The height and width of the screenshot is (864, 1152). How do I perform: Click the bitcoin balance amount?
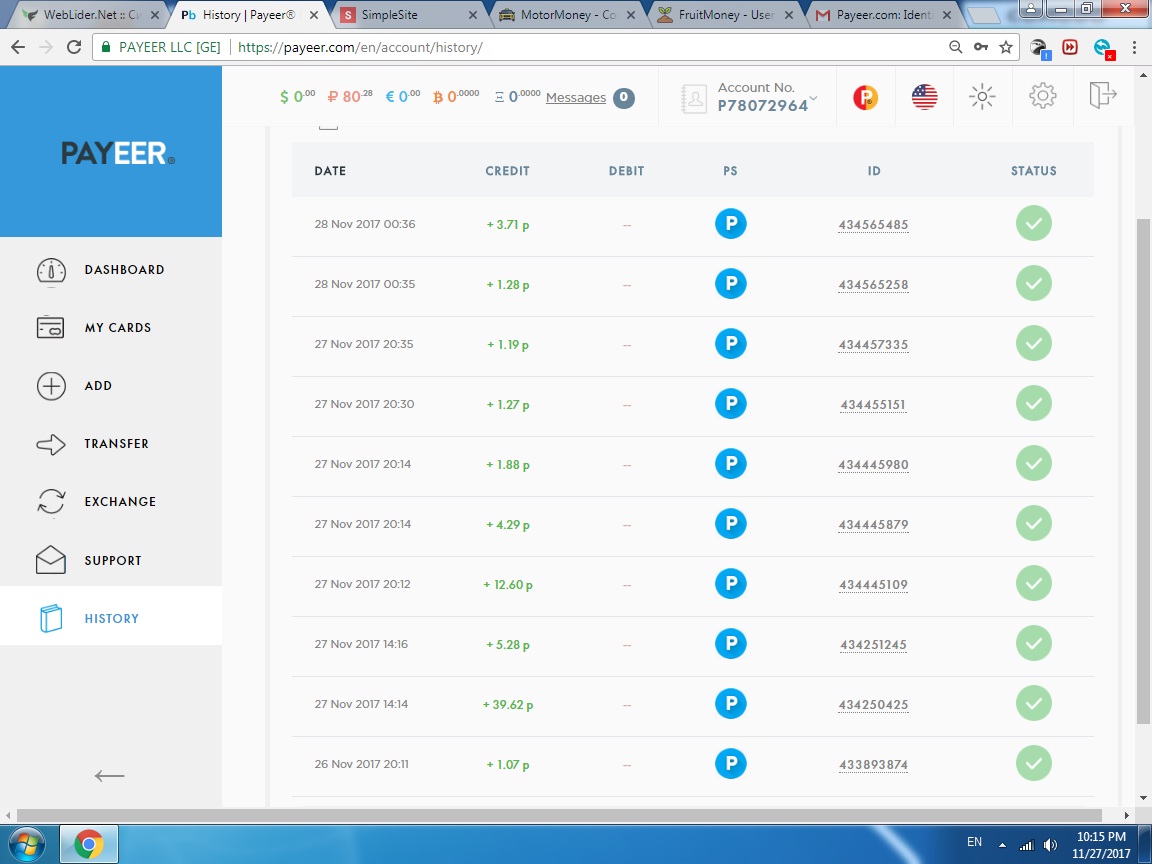pos(456,96)
